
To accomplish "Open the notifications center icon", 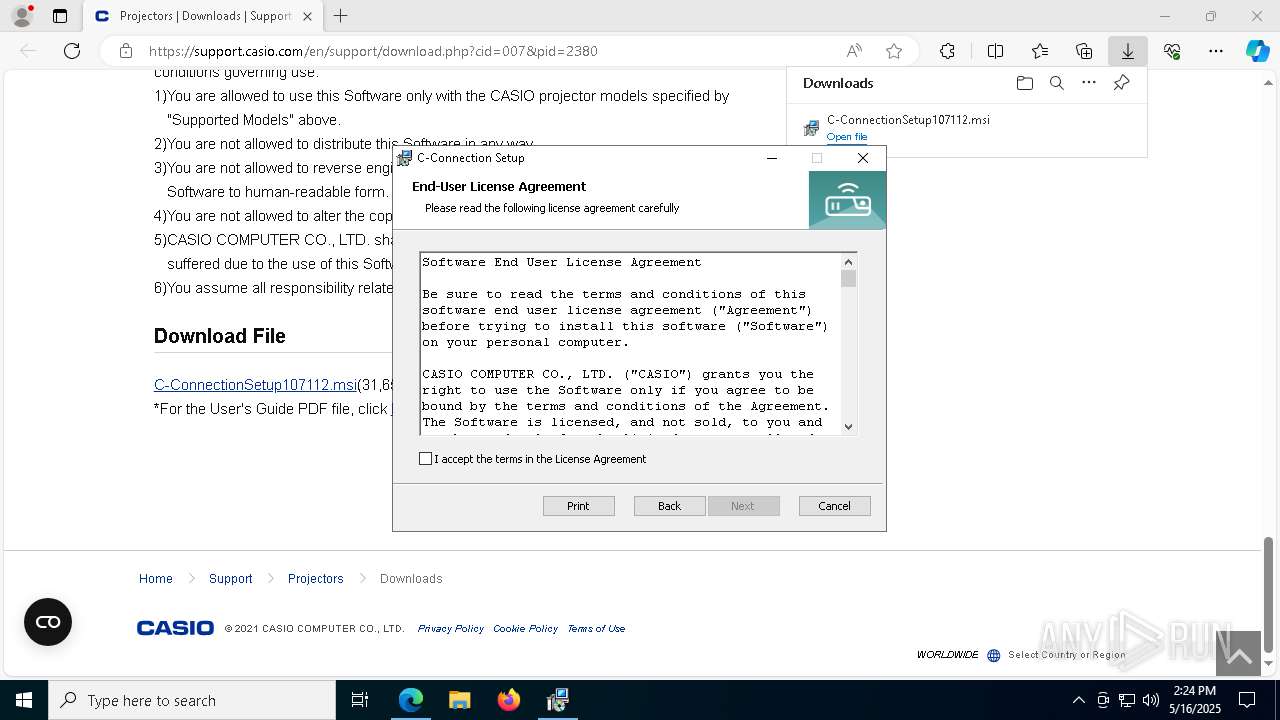I will pyautogui.click(x=1247, y=700).
